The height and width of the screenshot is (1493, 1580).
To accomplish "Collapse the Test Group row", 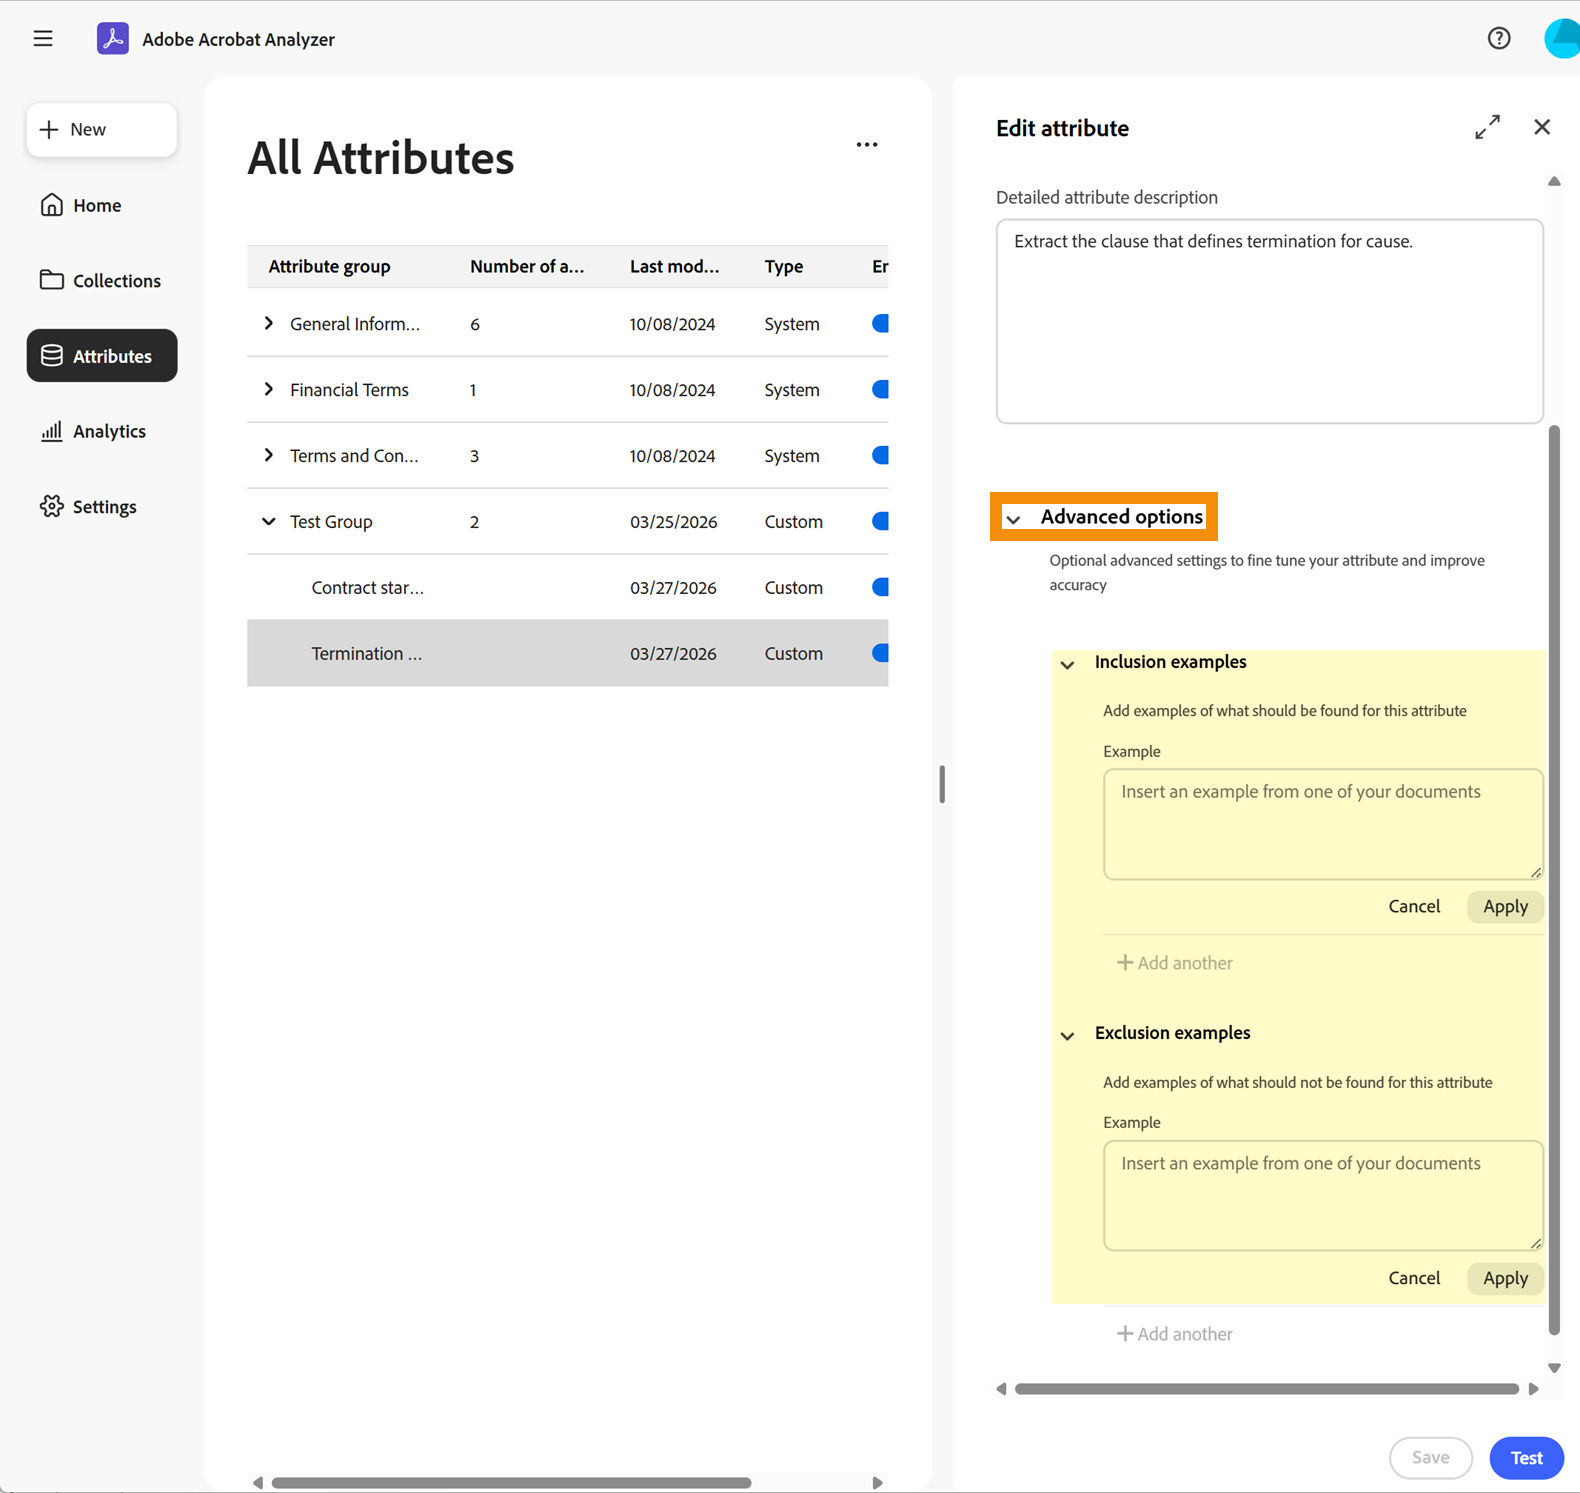I will 268,521.
